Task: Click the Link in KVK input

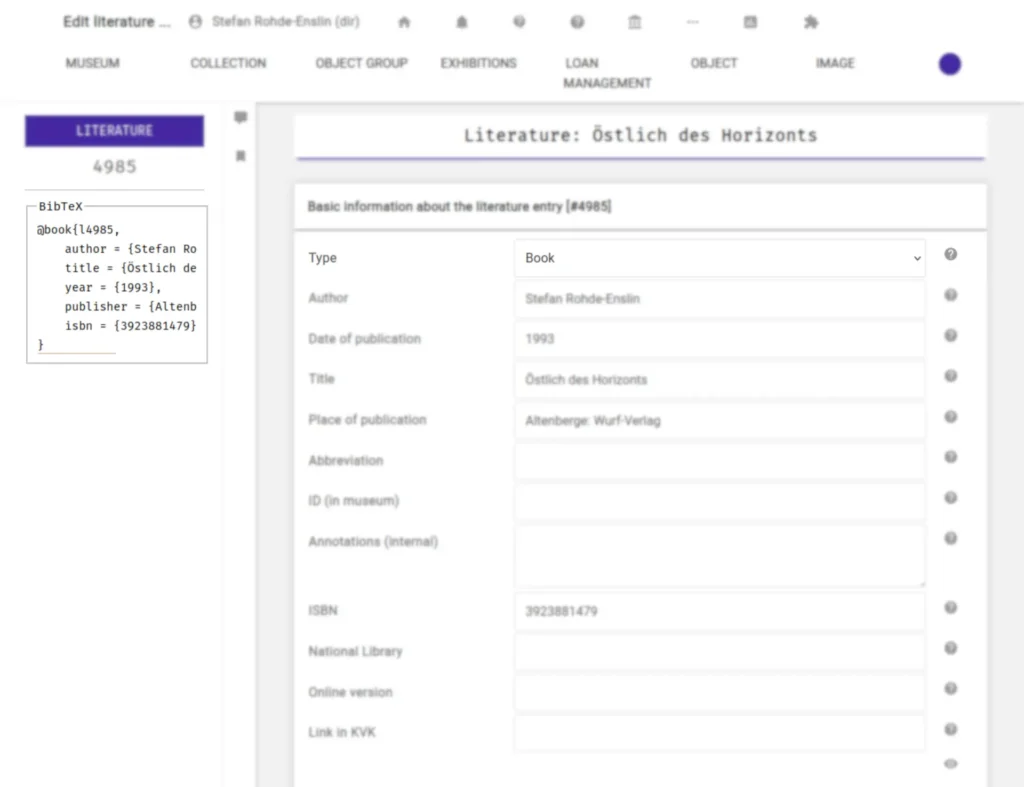Action: click(720, 733)
